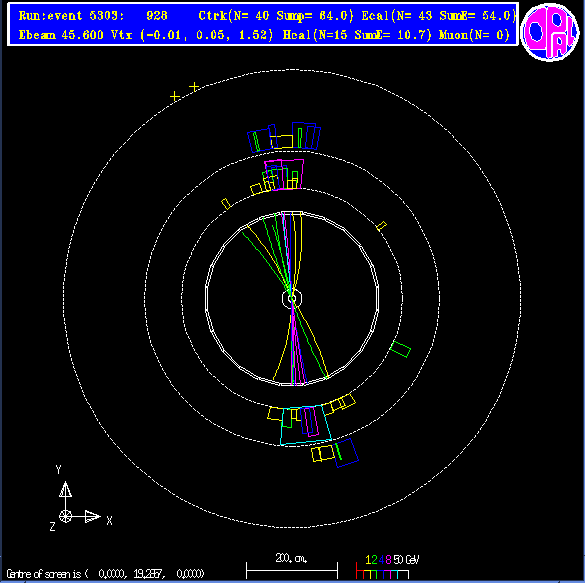
Task: Click the small yellow cluster at upper right
Action: coord(382,226)
